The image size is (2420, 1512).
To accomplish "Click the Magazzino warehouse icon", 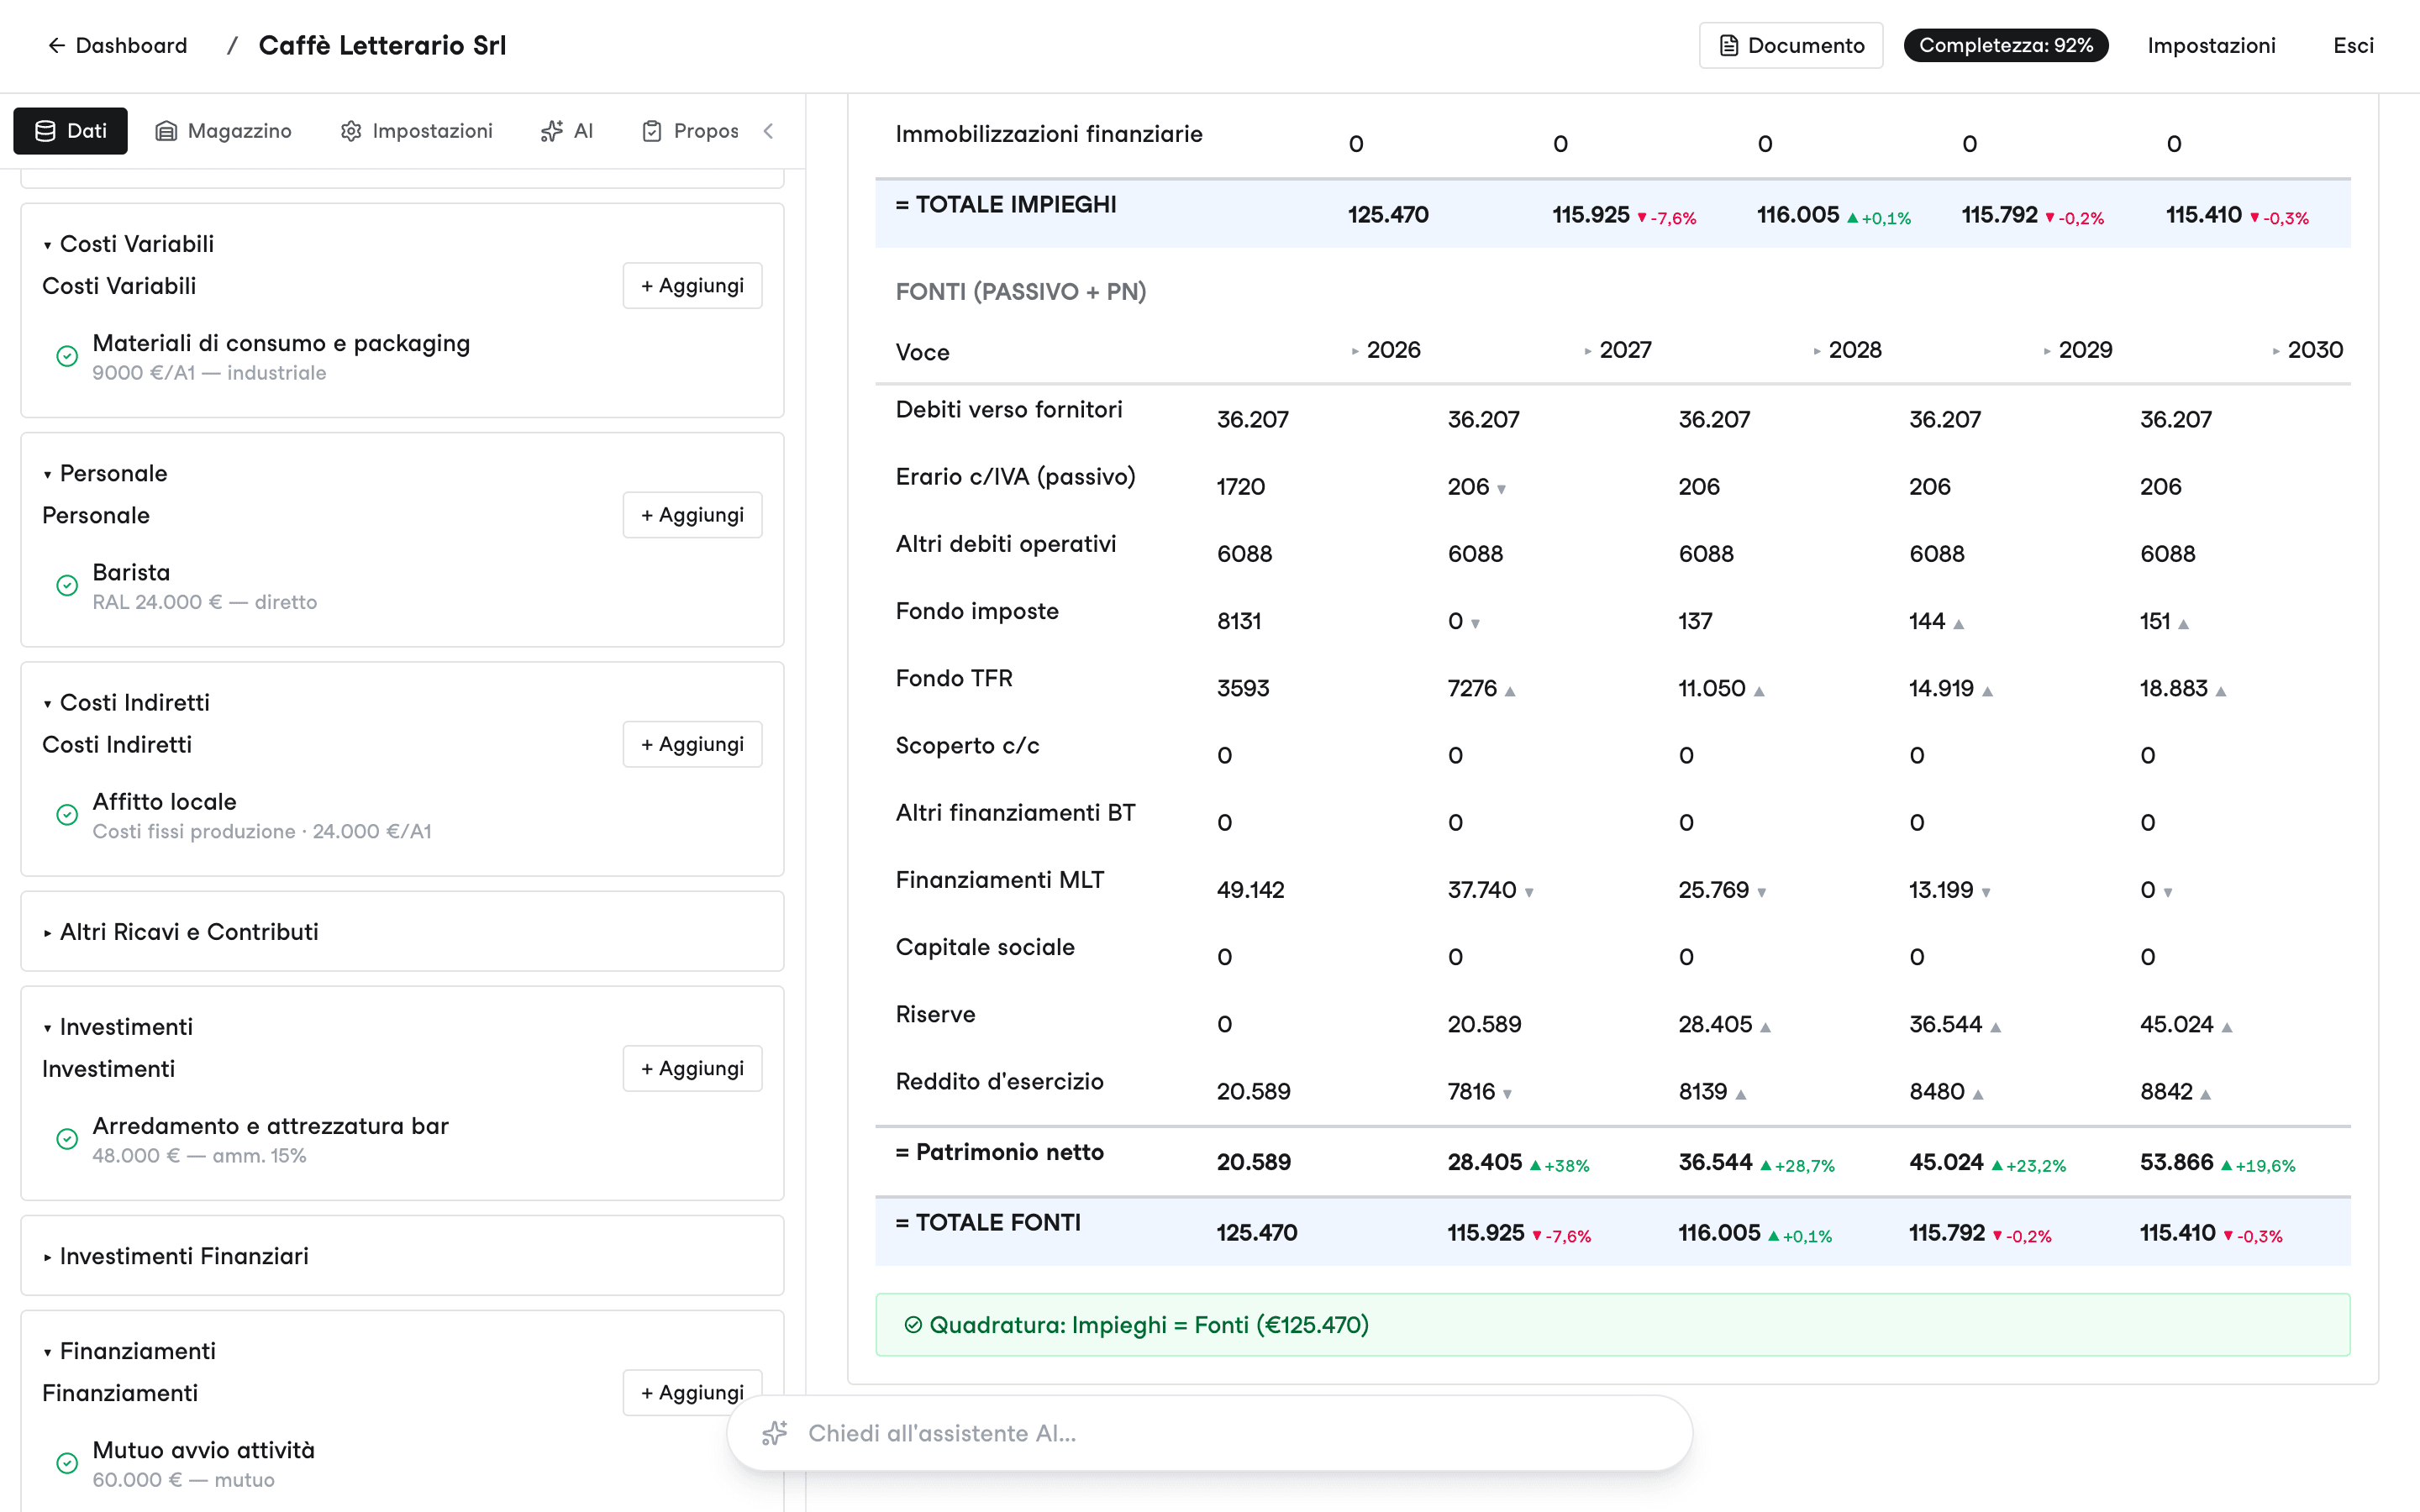I will click(x=166, y=131).
